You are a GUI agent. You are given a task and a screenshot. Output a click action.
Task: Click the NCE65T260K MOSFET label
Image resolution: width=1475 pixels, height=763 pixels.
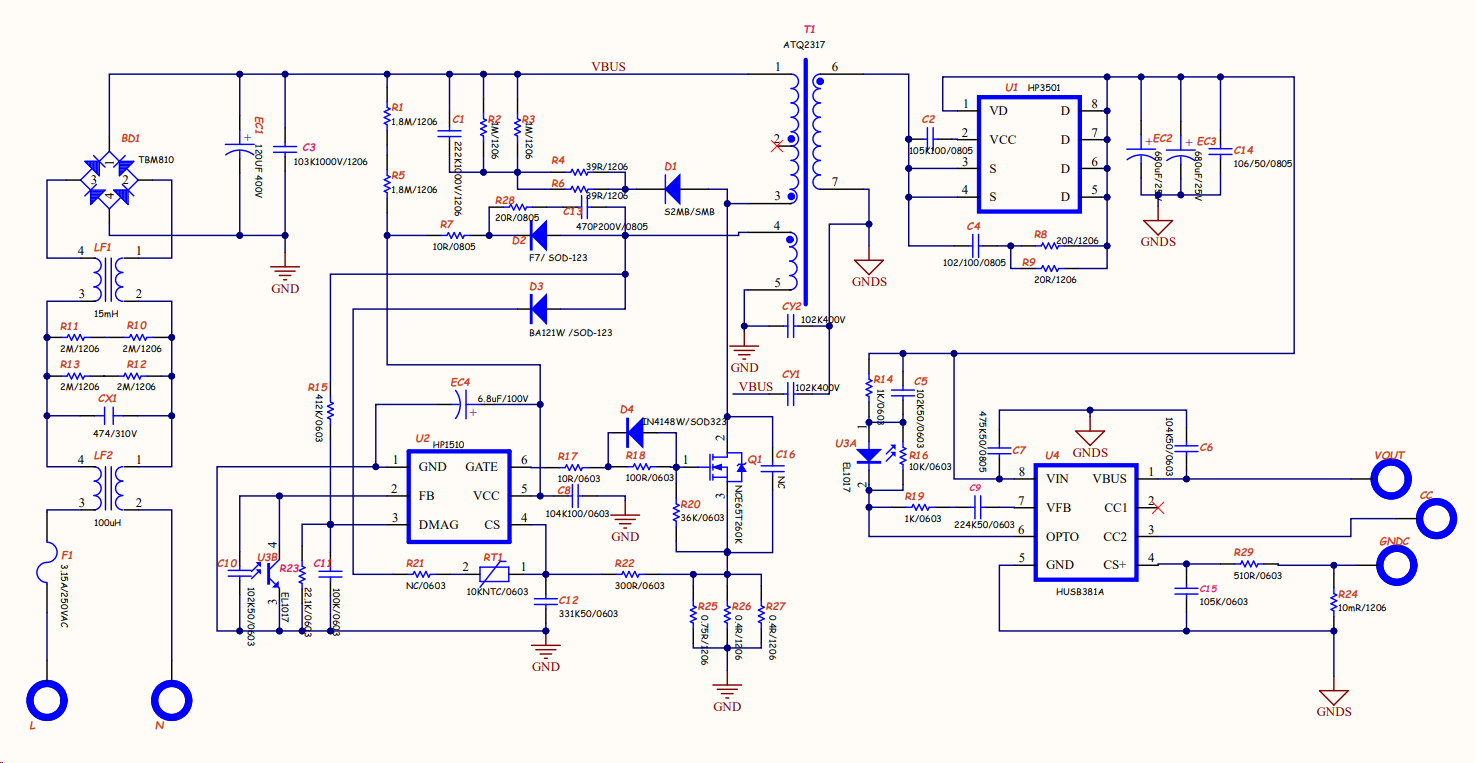[738, 516]
